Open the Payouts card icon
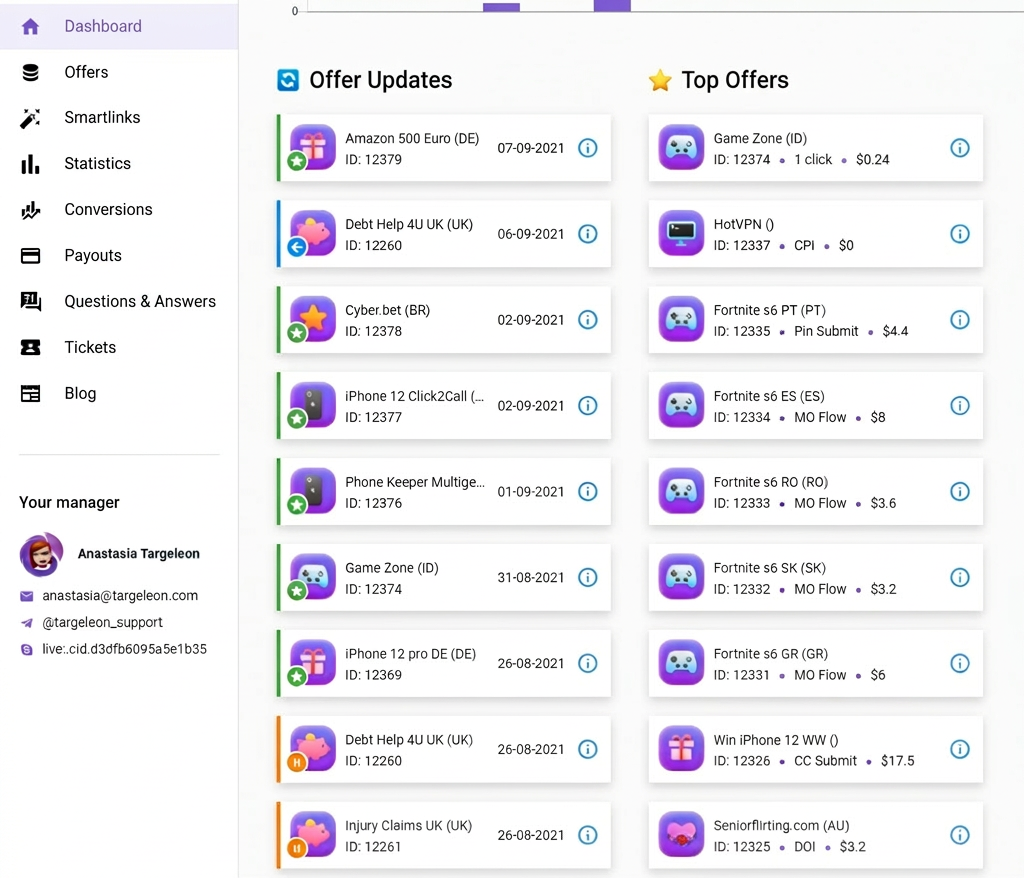The height and width of the screenshot is (878, 1024). click(x=30, y=256)
